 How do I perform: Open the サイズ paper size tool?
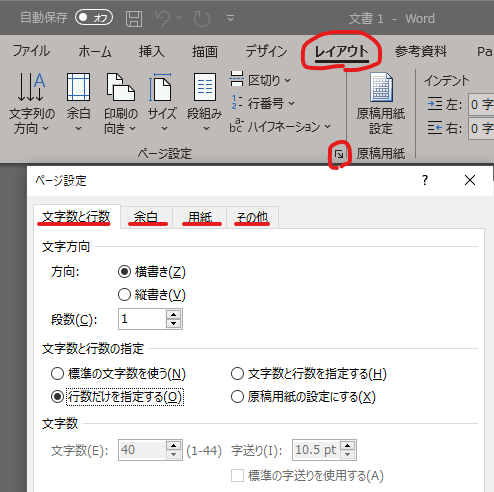point(162,103)
